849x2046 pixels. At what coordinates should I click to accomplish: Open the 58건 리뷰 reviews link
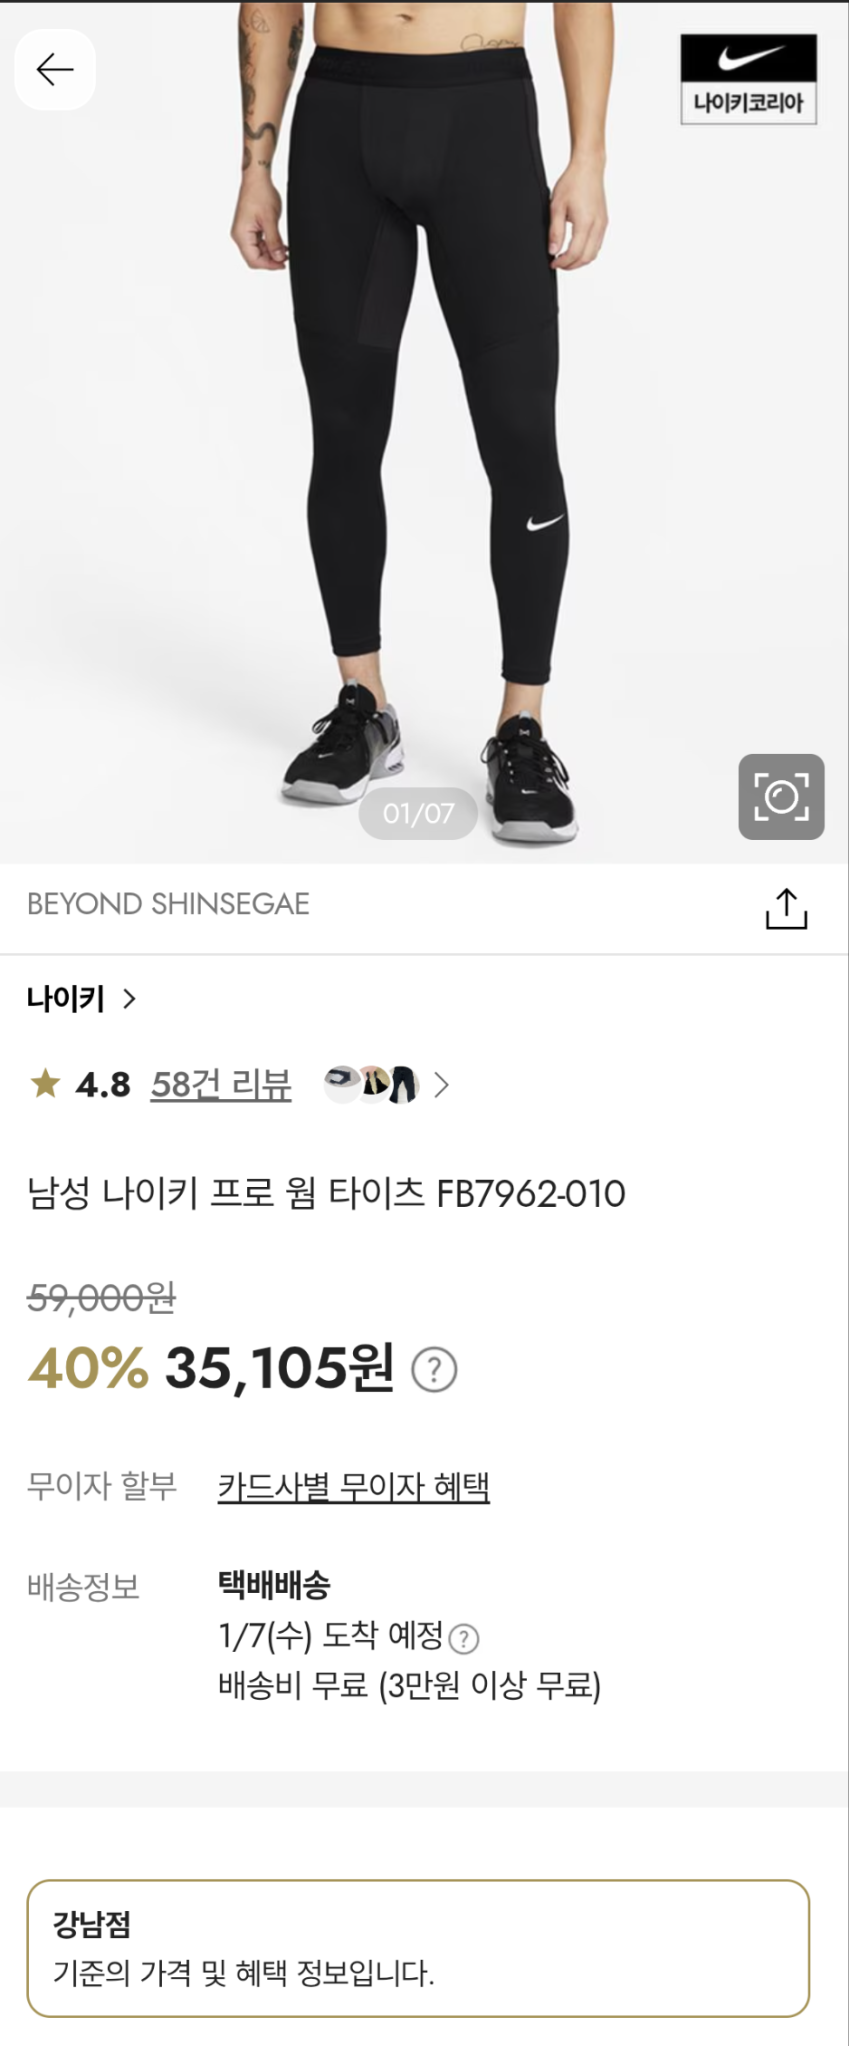(x=221, y=1085)
